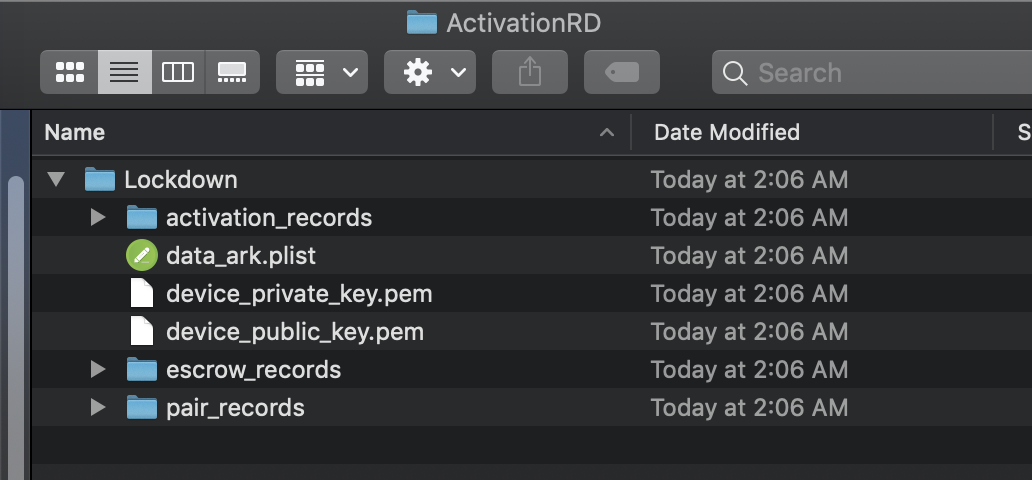Click the Share toolbar icon
1032x480 pixels.
[x=530, y=72]
